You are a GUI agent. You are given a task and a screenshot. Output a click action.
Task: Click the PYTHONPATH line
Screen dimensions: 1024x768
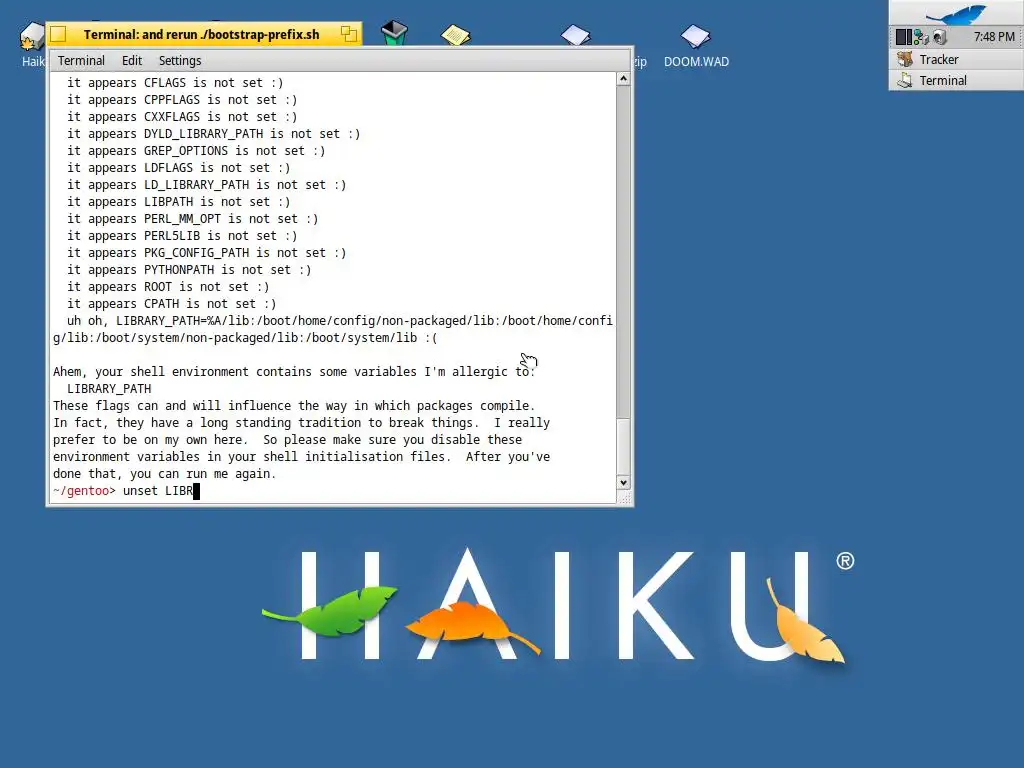tap(189, 270)
